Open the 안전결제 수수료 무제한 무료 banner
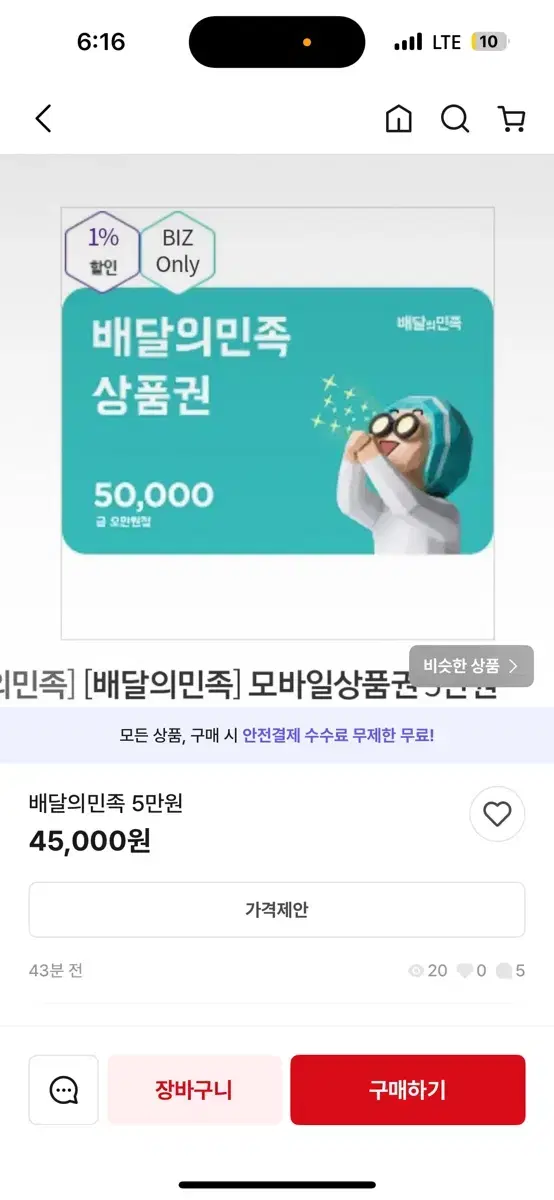 coord(277,735)
